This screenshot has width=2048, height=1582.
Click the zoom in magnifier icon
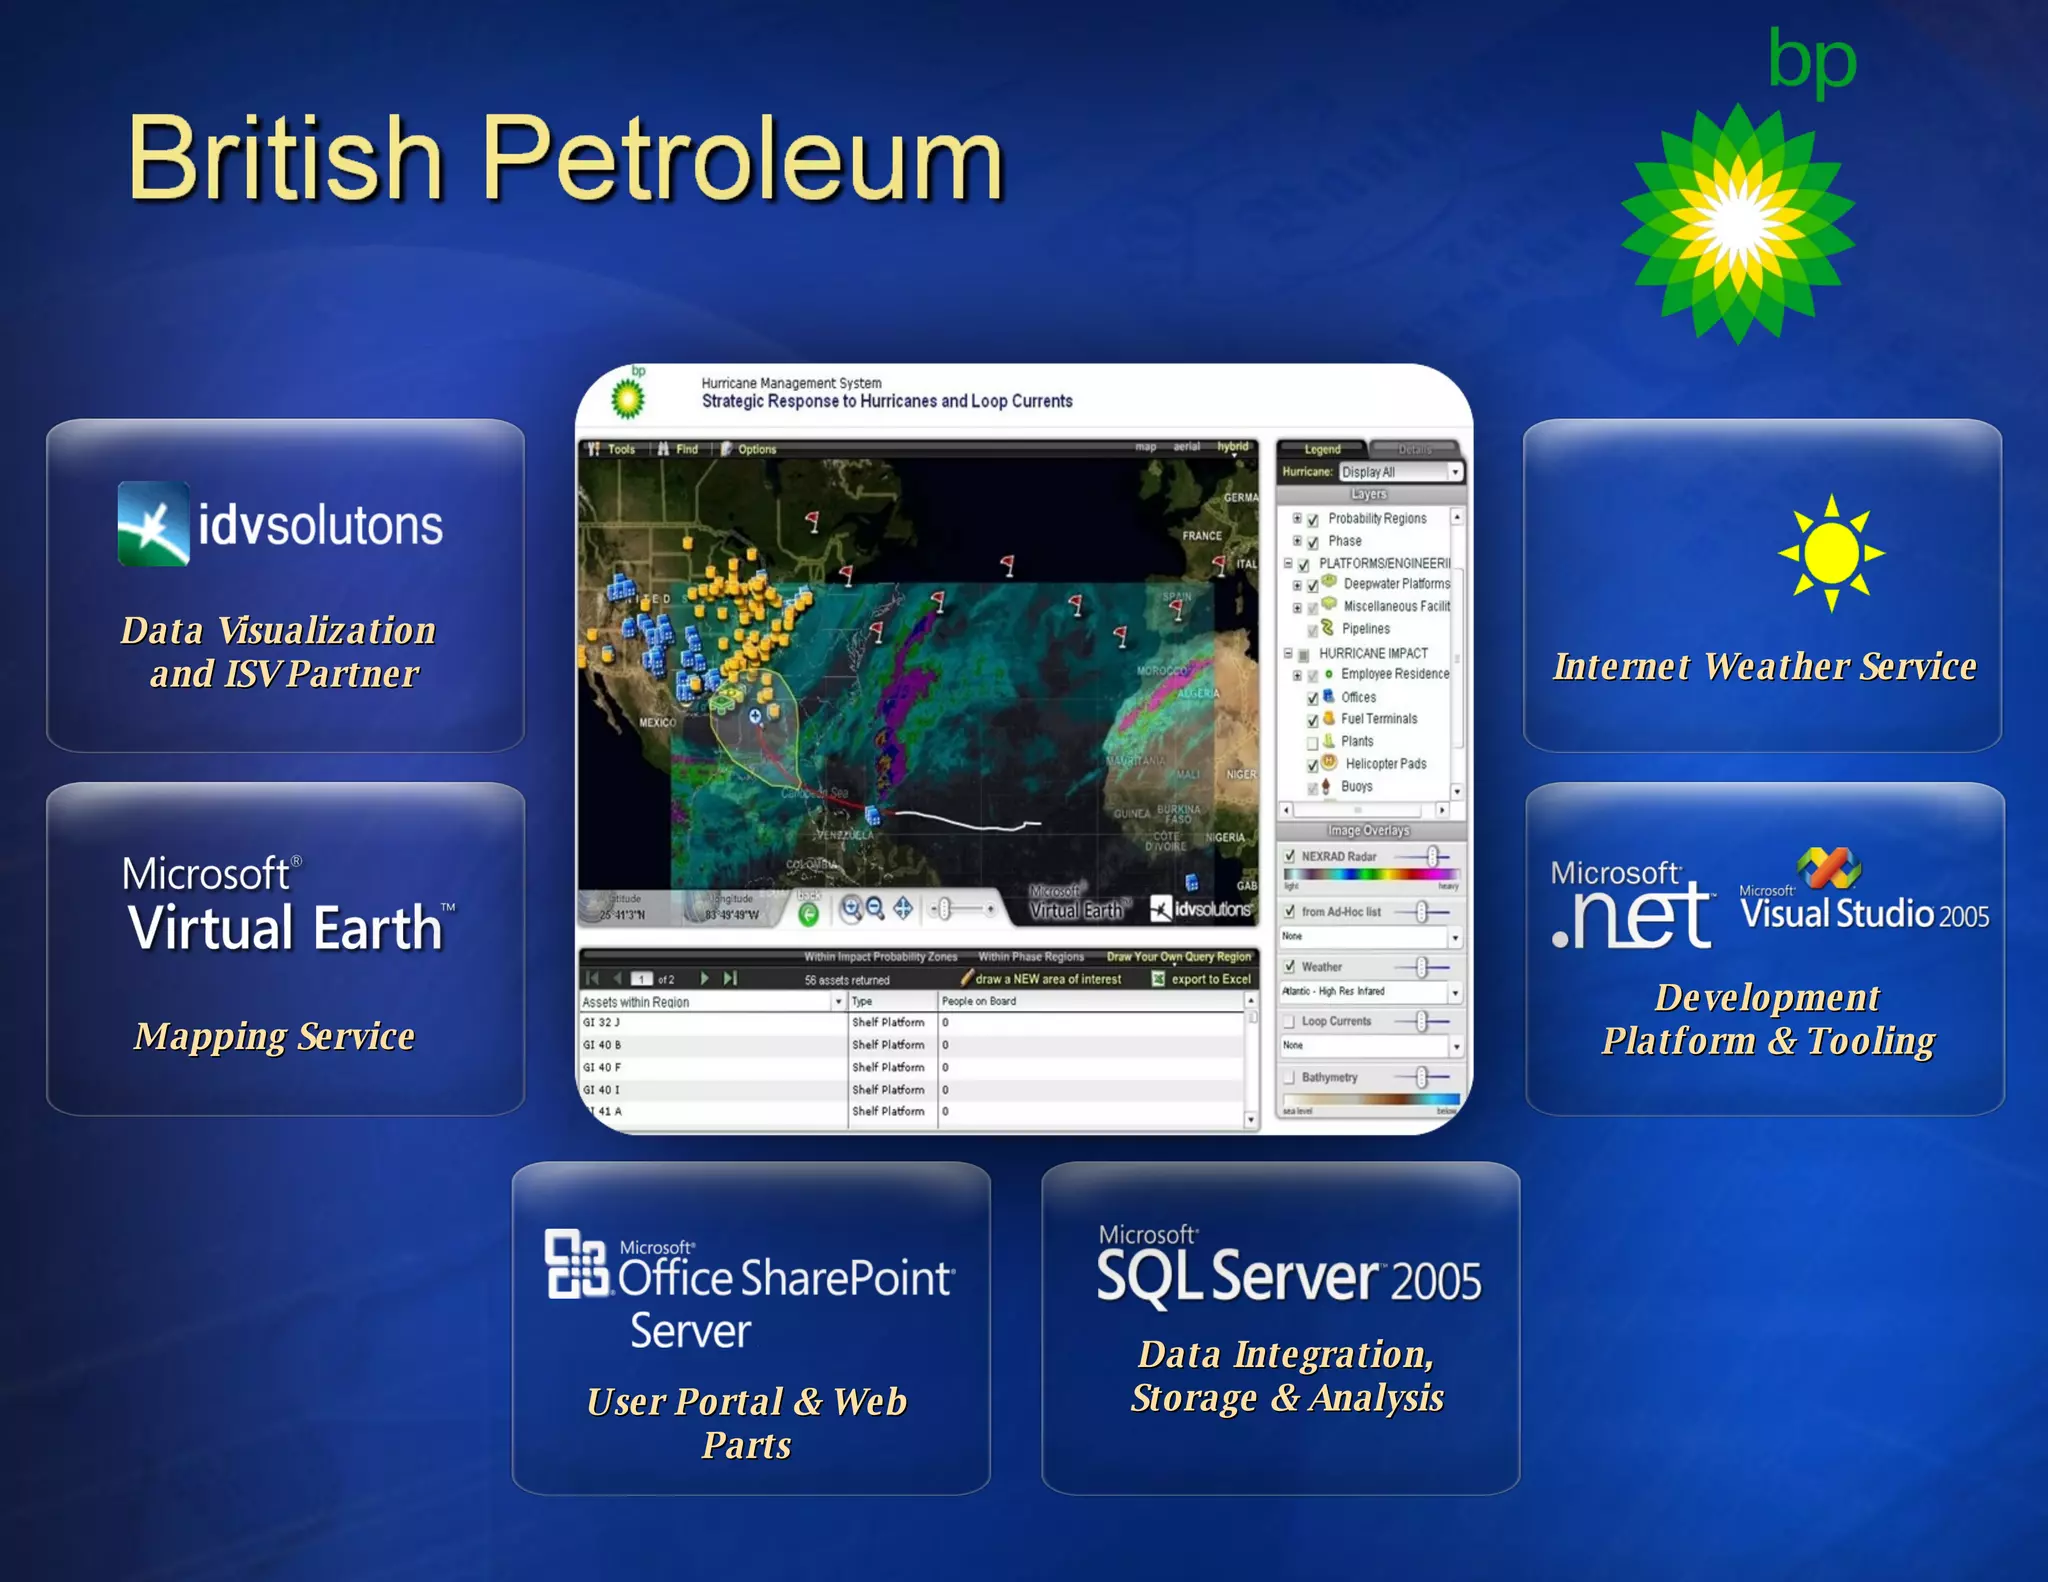850,908
